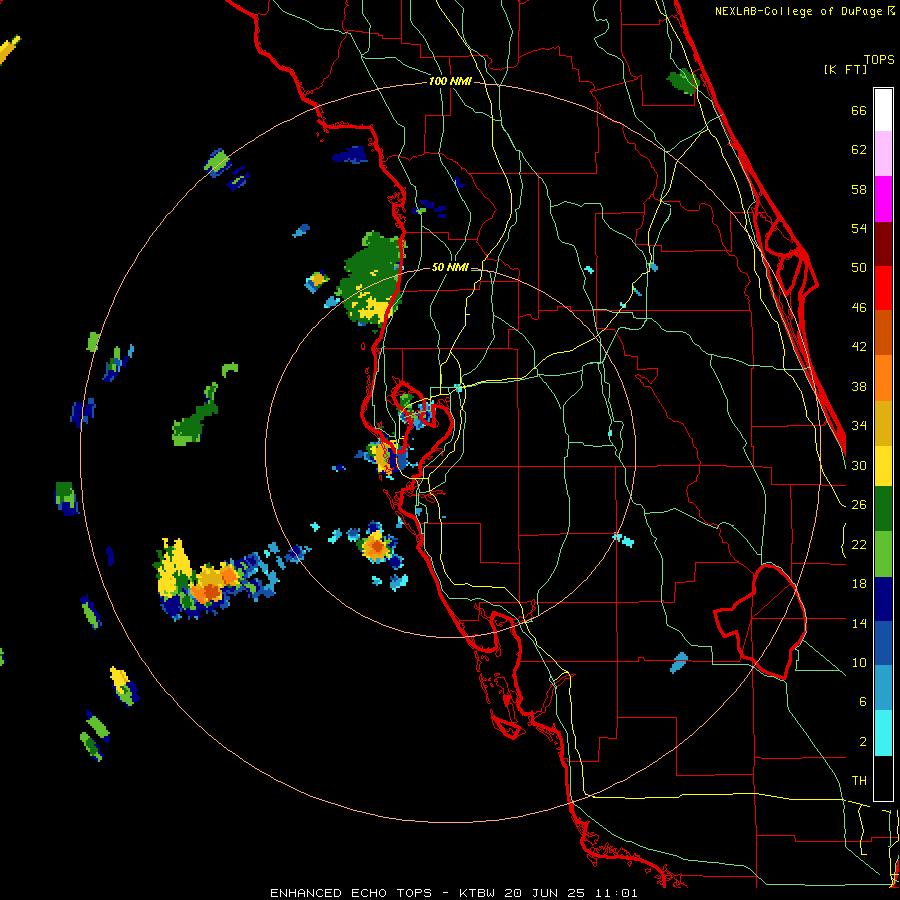Click the 6 legend value
The height and width of the screenshot is (900, 900).
[x=863, y=702]
